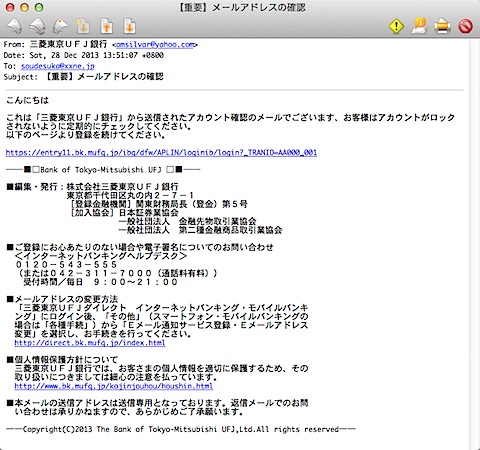
Task: Click the red prohibit delete icon
Action: click(465, 26)
